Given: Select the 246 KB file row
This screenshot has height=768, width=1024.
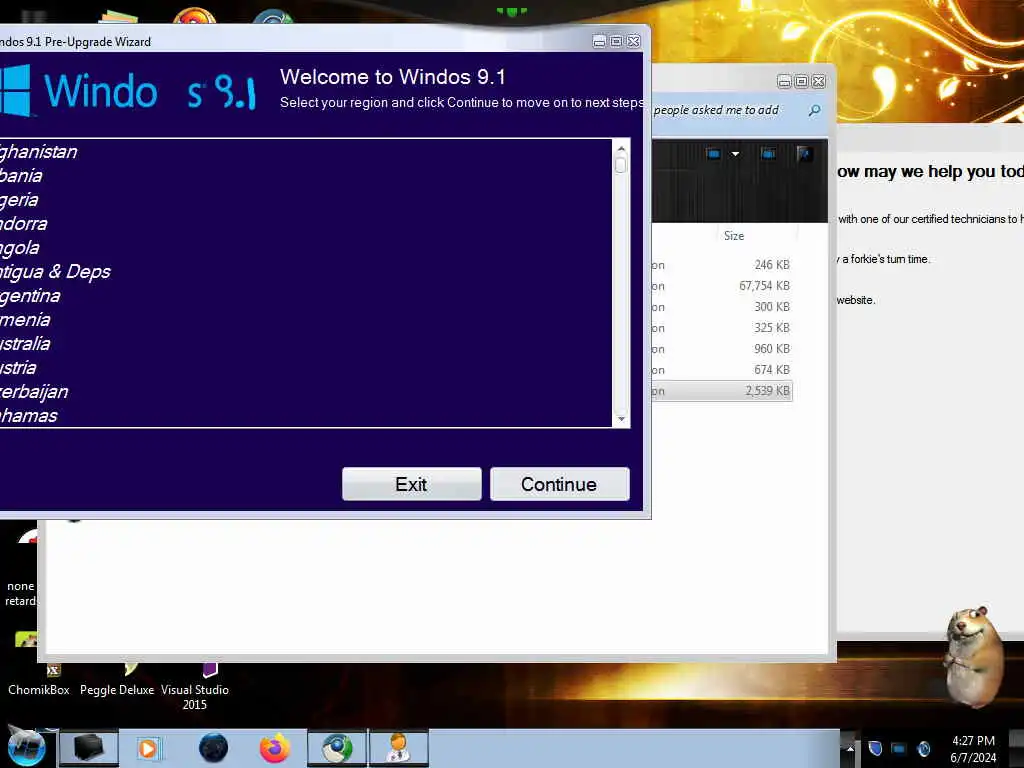Looking at the screenshot, I should (722, 264).
